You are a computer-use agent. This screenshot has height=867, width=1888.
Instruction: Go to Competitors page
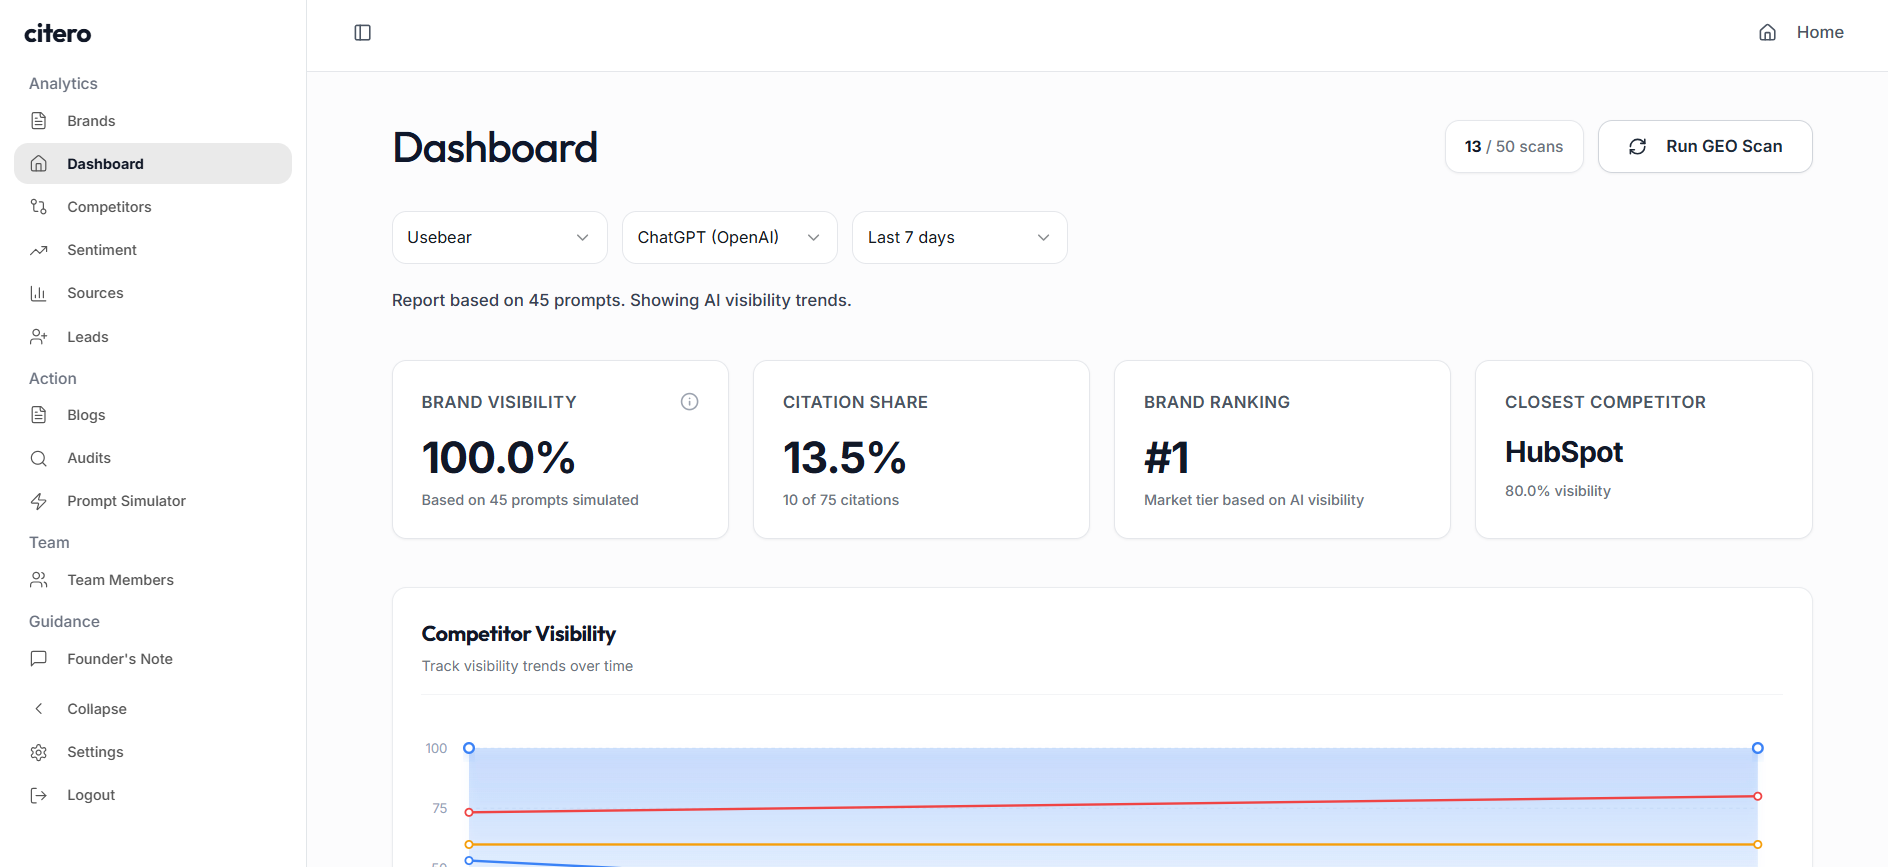[x=153, y=207]
